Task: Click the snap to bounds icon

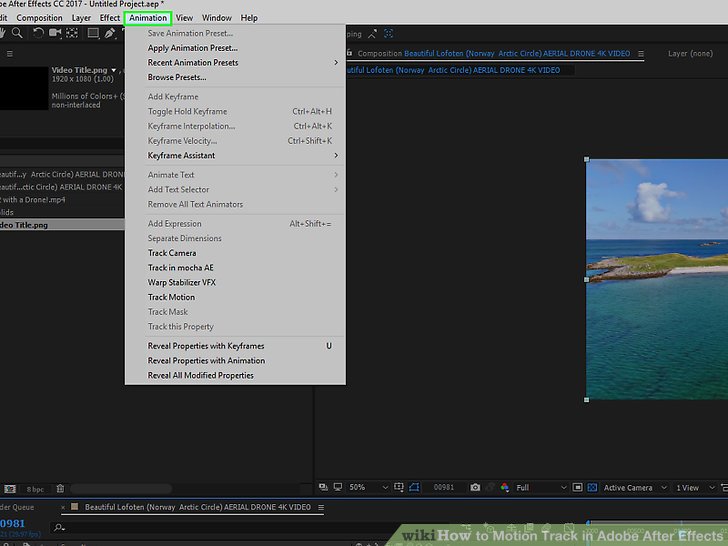Action: pos(388,34)
